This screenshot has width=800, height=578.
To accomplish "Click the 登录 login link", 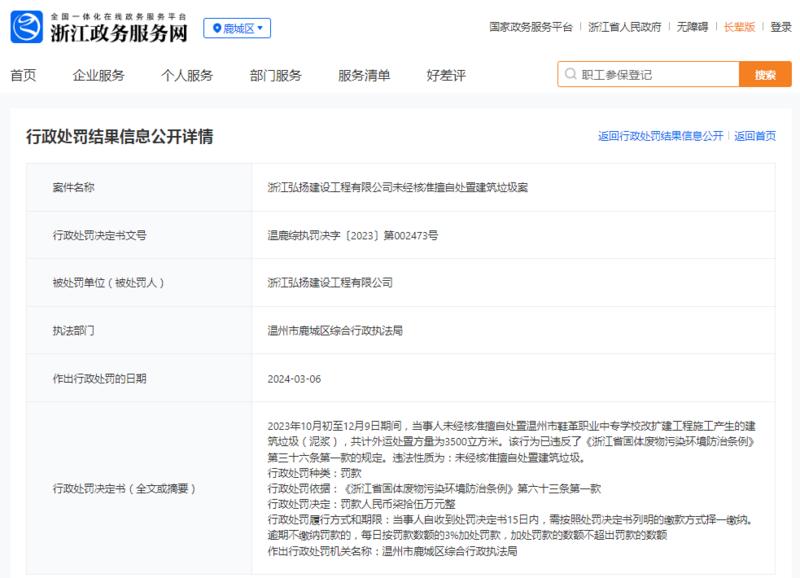I will click(x=781, y=27).
